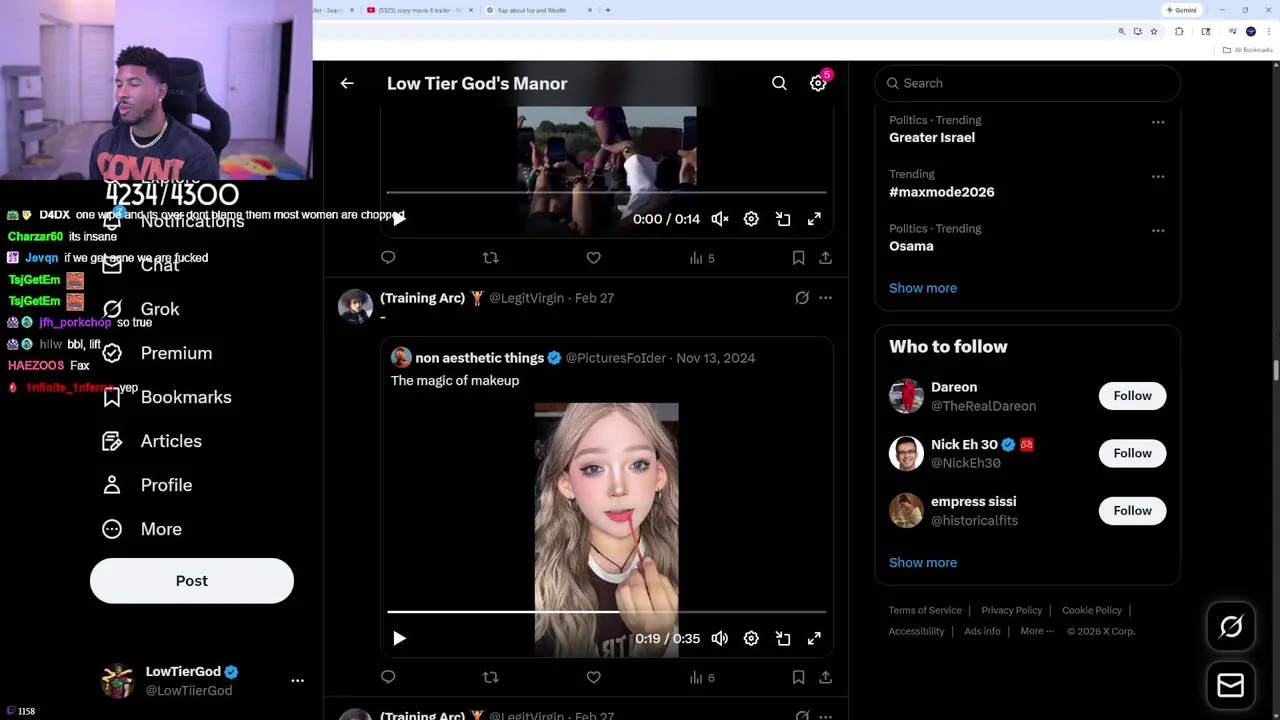Image resolution: width=1280 pixels, height=720 pixels.
Task: Reply to the top video post
Action: point(388,258)
